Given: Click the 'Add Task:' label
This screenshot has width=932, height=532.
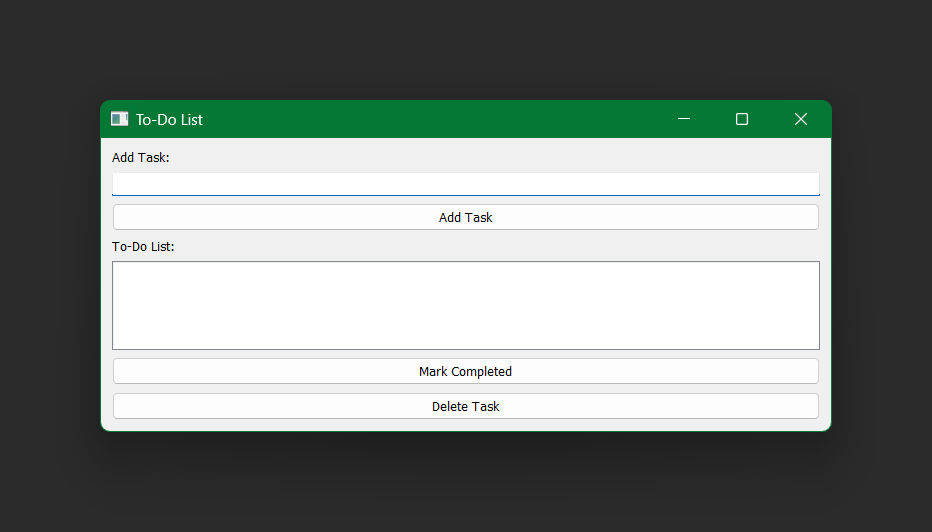Looking at the screenshot, I should pyautogui.click(x=141, y=158).
